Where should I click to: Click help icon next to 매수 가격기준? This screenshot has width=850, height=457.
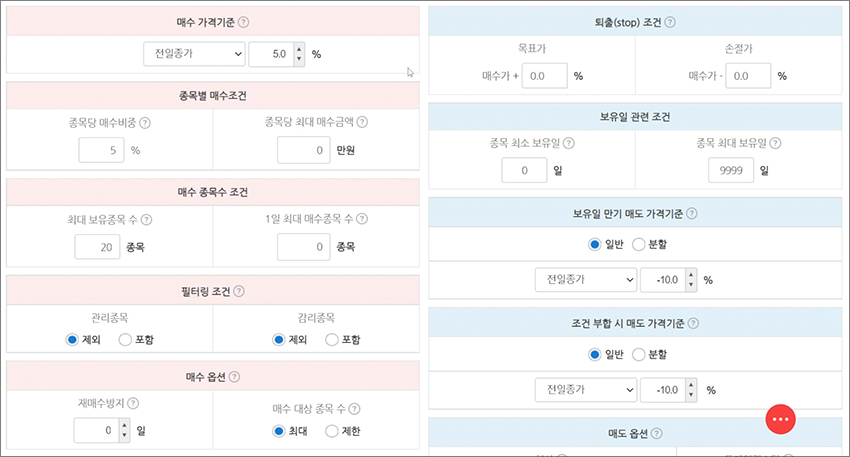click(243, 22)
